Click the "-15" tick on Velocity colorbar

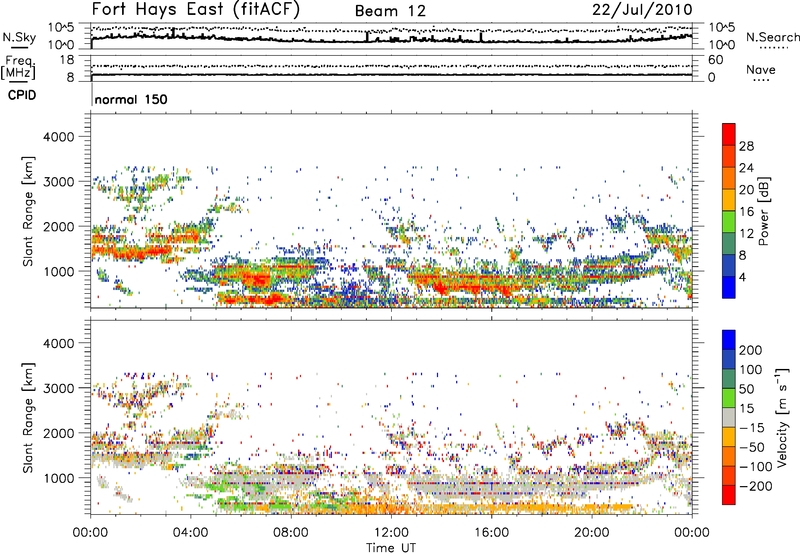coord(752,427)
